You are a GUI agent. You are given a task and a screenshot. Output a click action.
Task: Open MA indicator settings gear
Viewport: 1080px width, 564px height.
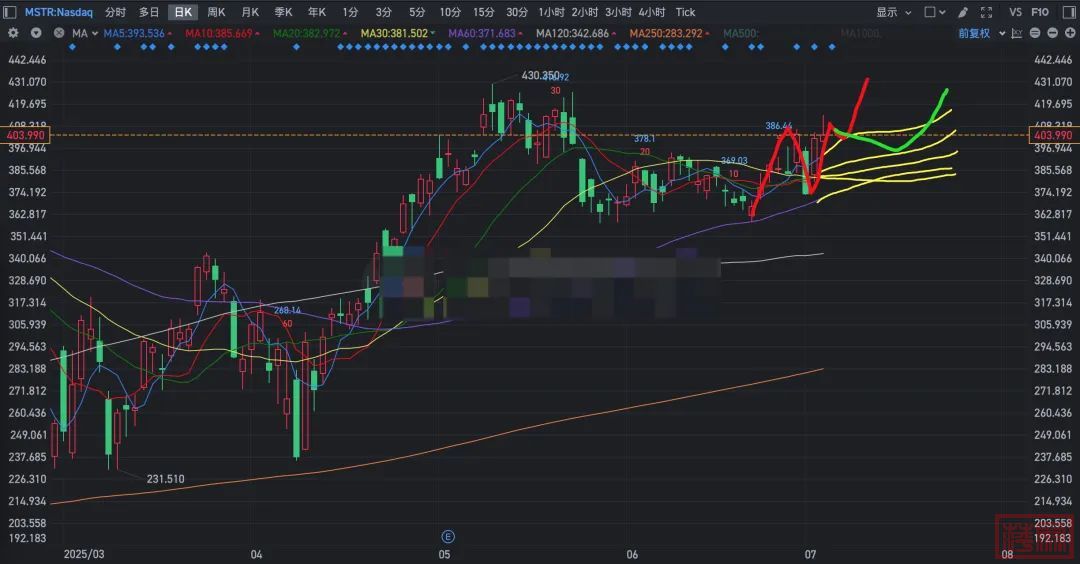click(x=13, y=32)
